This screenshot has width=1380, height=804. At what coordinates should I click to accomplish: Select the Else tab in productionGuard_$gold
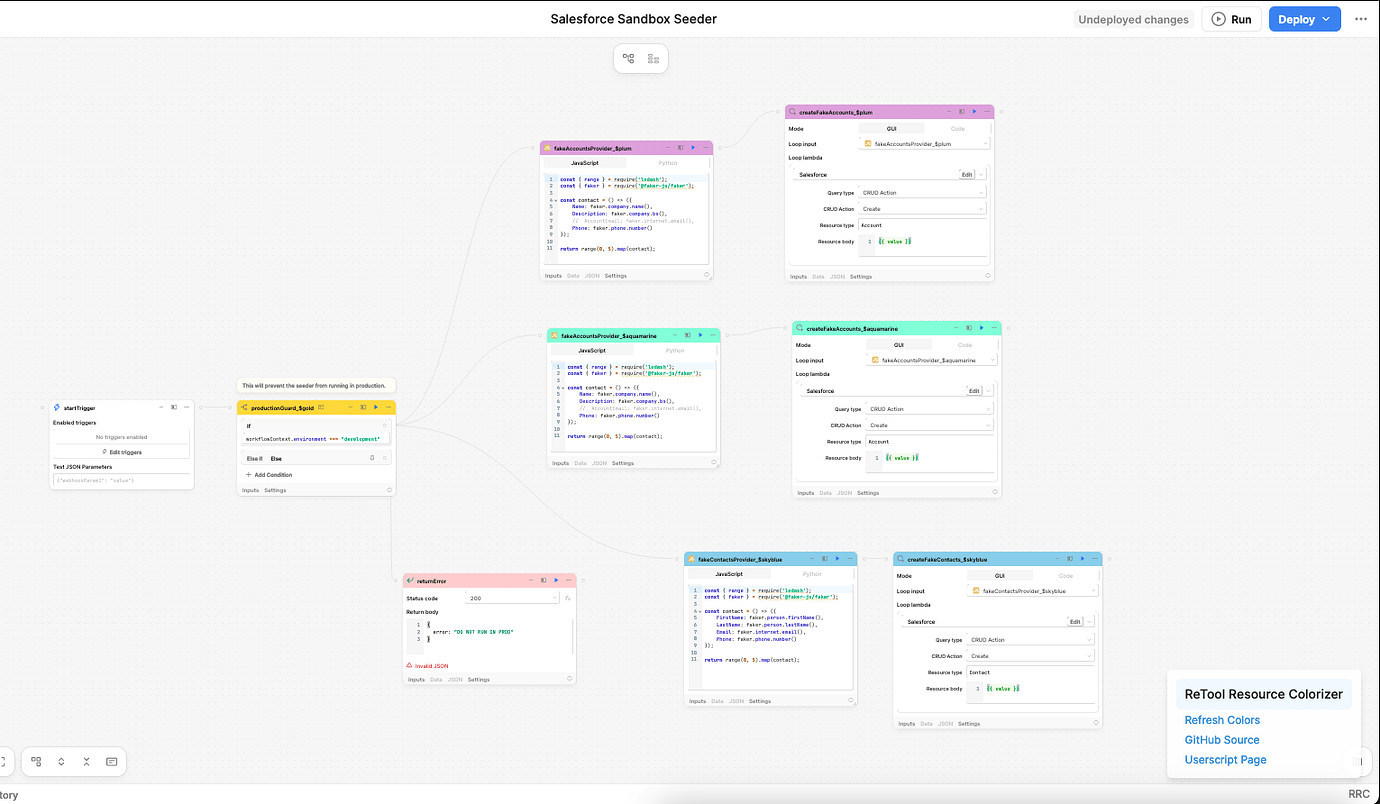(276, 458)
